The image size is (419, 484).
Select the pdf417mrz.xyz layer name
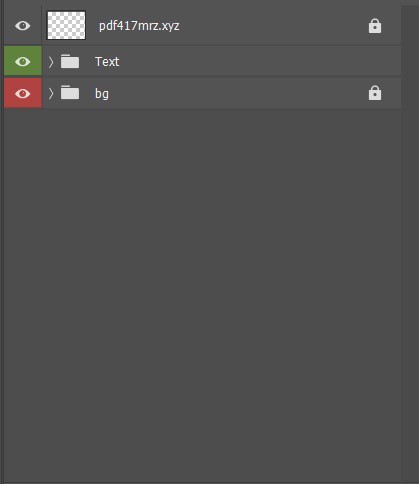(139, 26)
